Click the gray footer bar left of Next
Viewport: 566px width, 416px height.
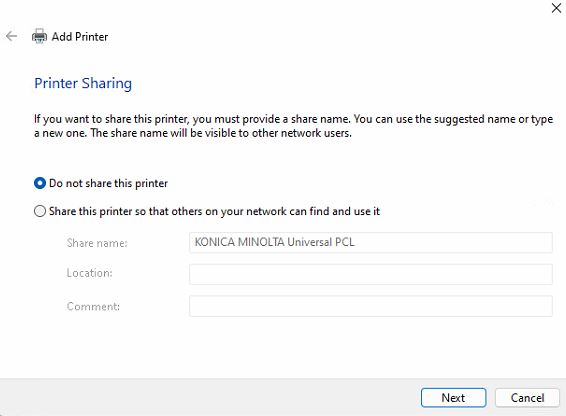209,397
